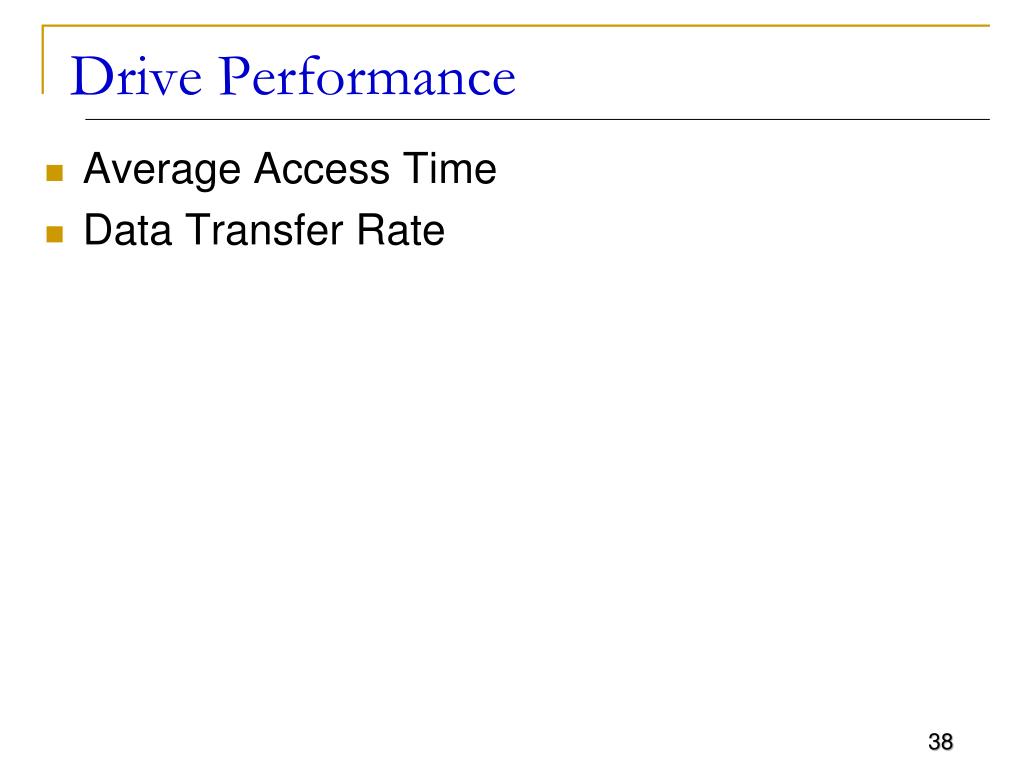The width and height of the screenshot is (1024, 768).
Task: Click the word Transfer in second bullet
Action: point(260,231)
